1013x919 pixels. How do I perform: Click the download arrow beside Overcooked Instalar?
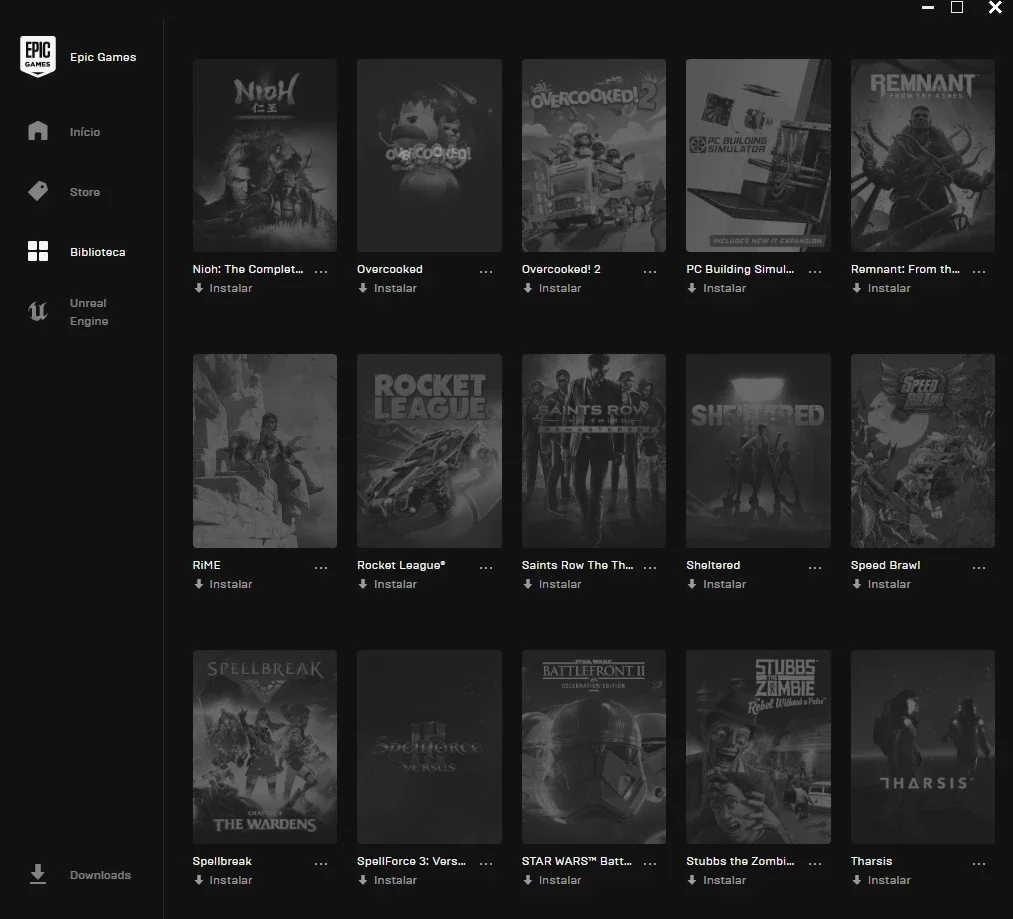pyautogui.click(x=363, y=288)
